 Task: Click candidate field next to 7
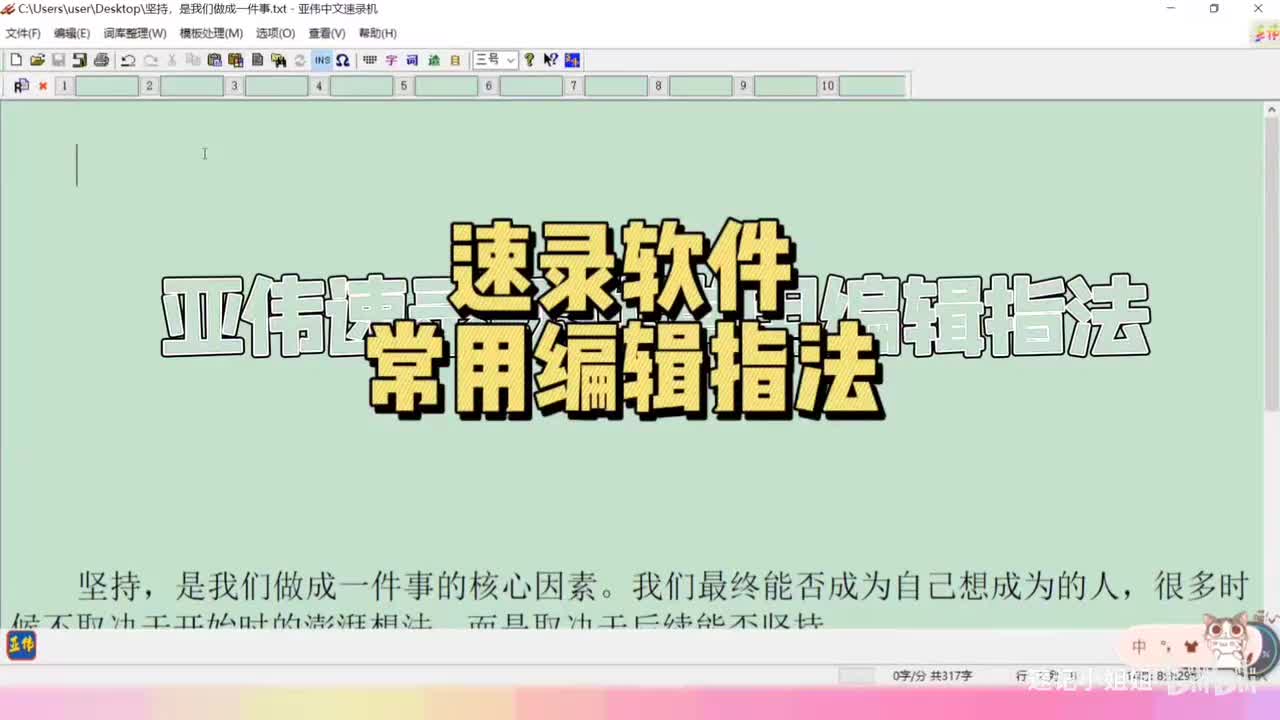[x=616, y=86]
